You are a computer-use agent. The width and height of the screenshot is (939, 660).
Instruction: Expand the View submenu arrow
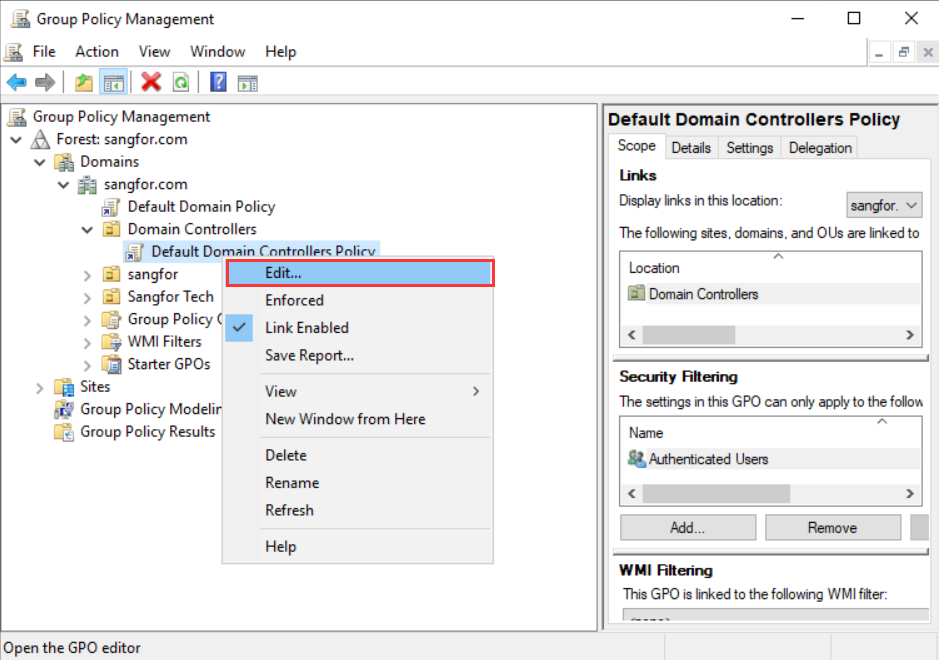[476, 392]
